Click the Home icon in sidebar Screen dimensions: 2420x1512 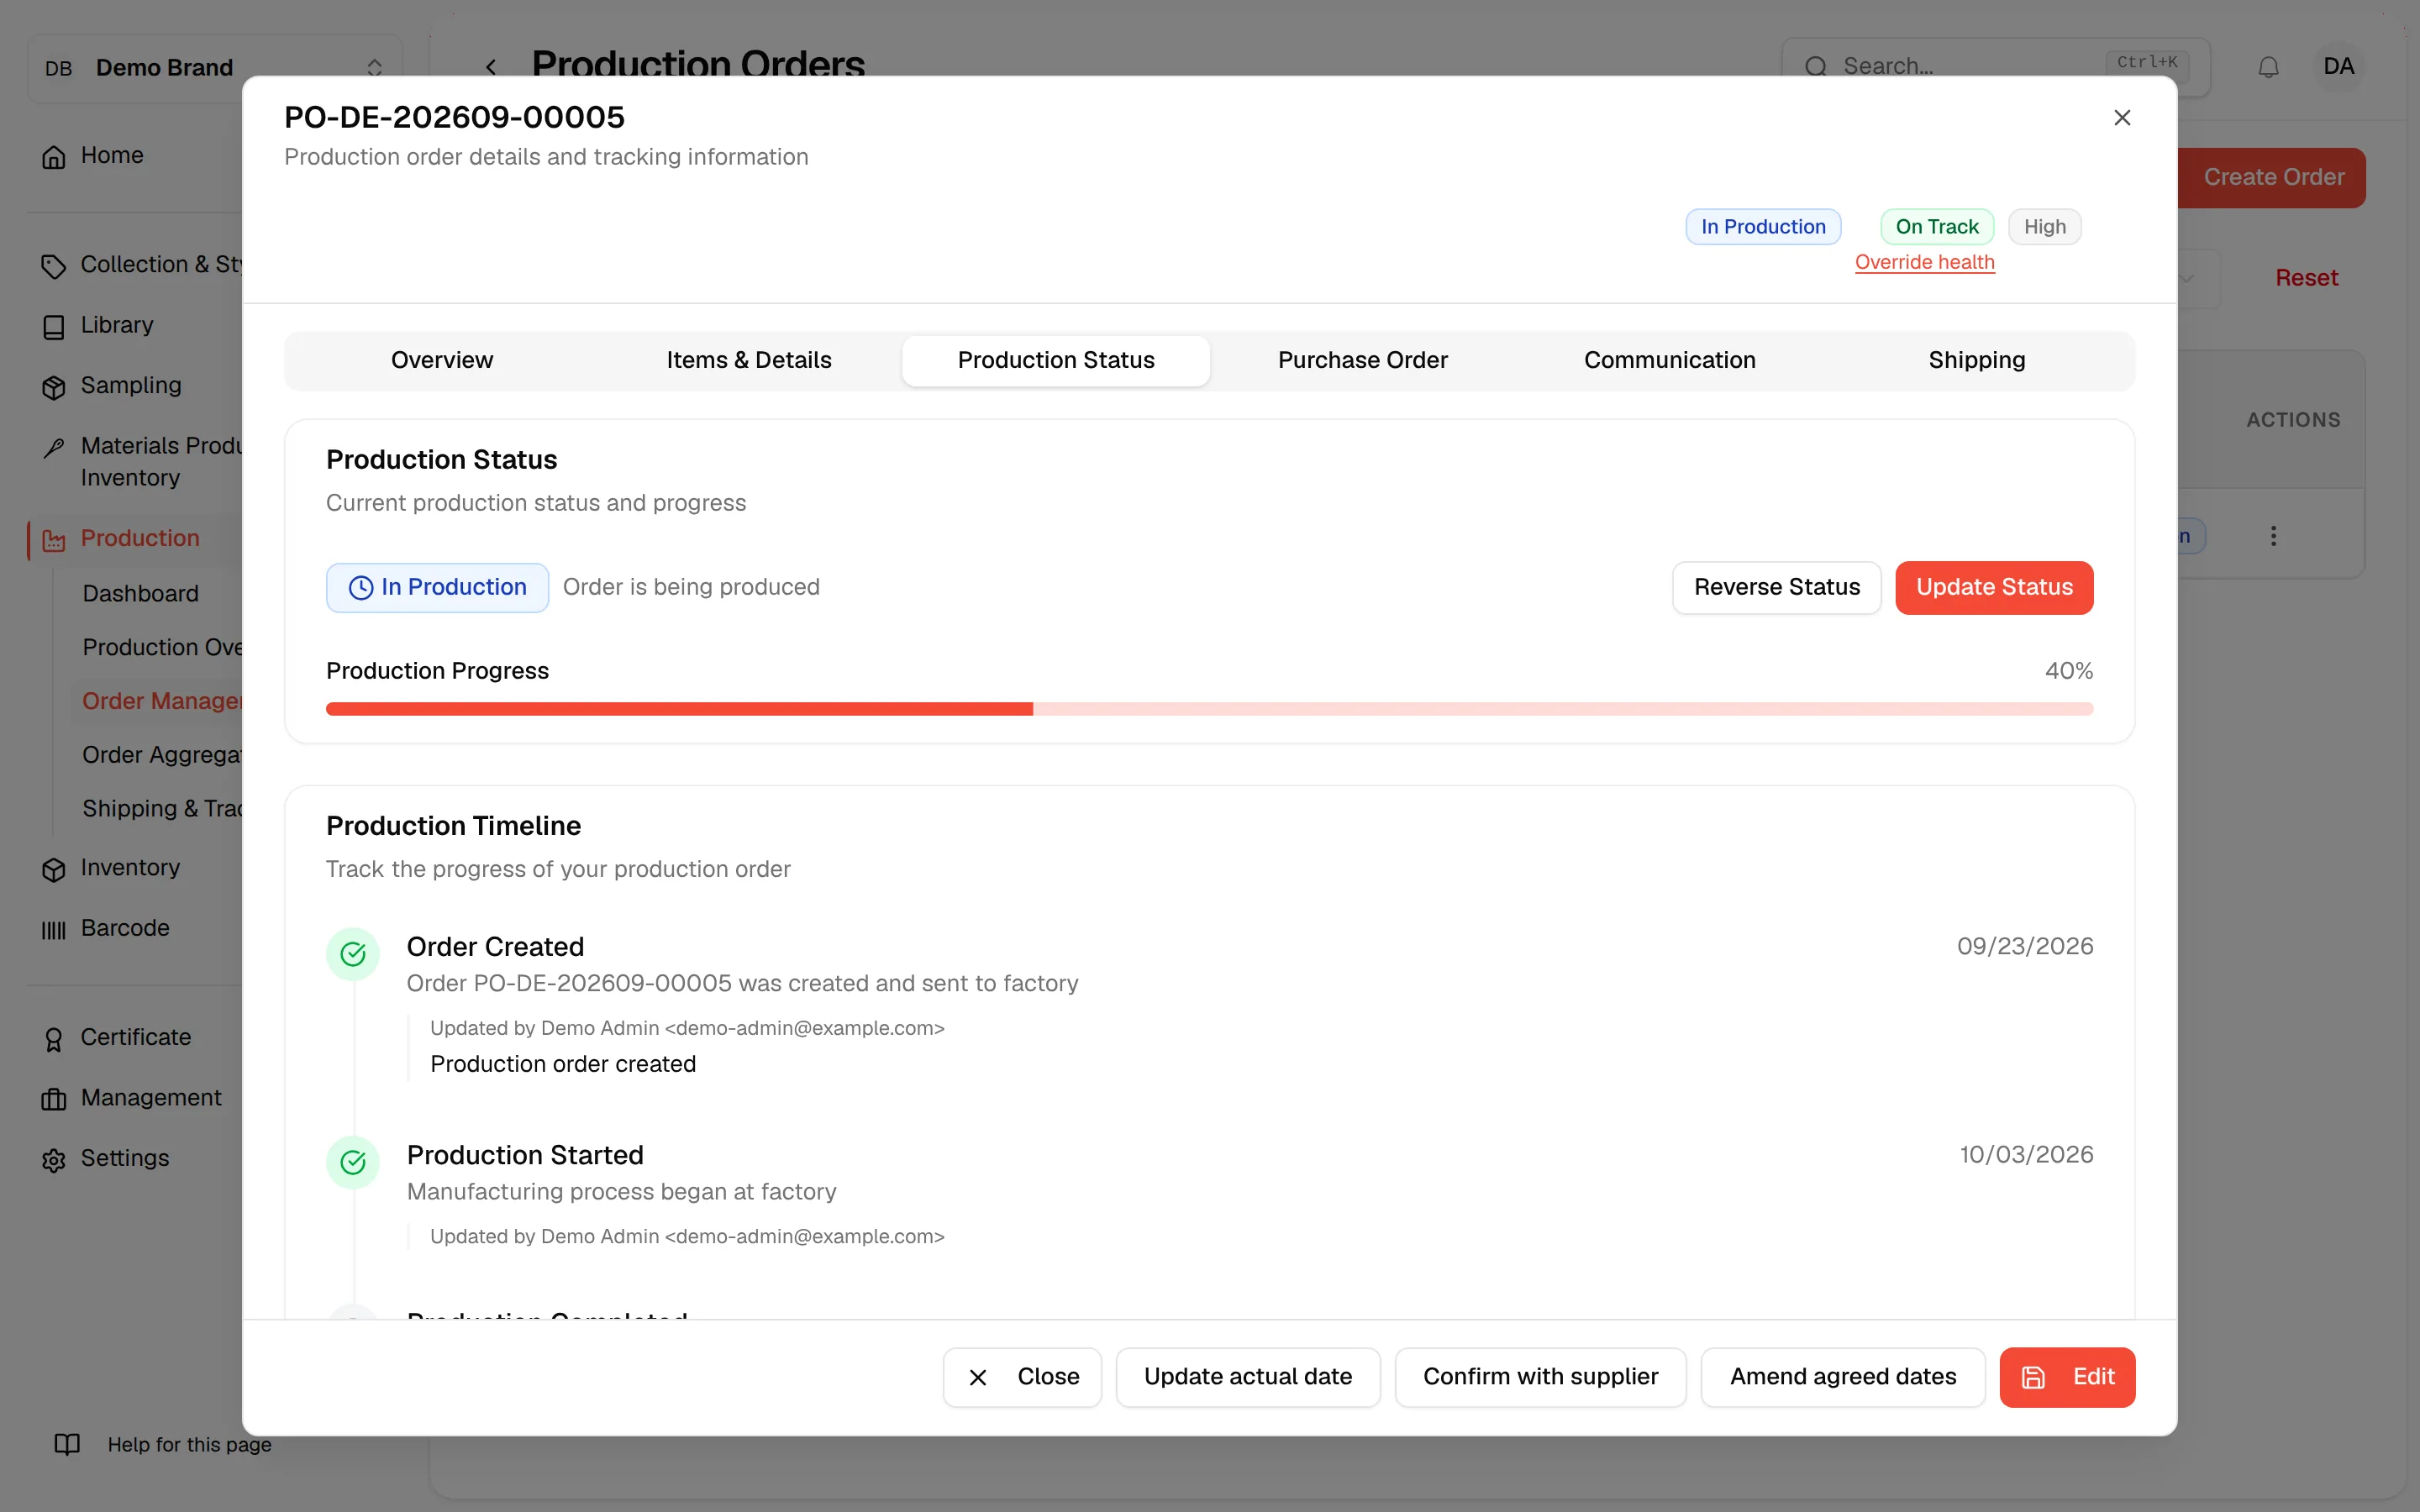[x=54, y=157]
